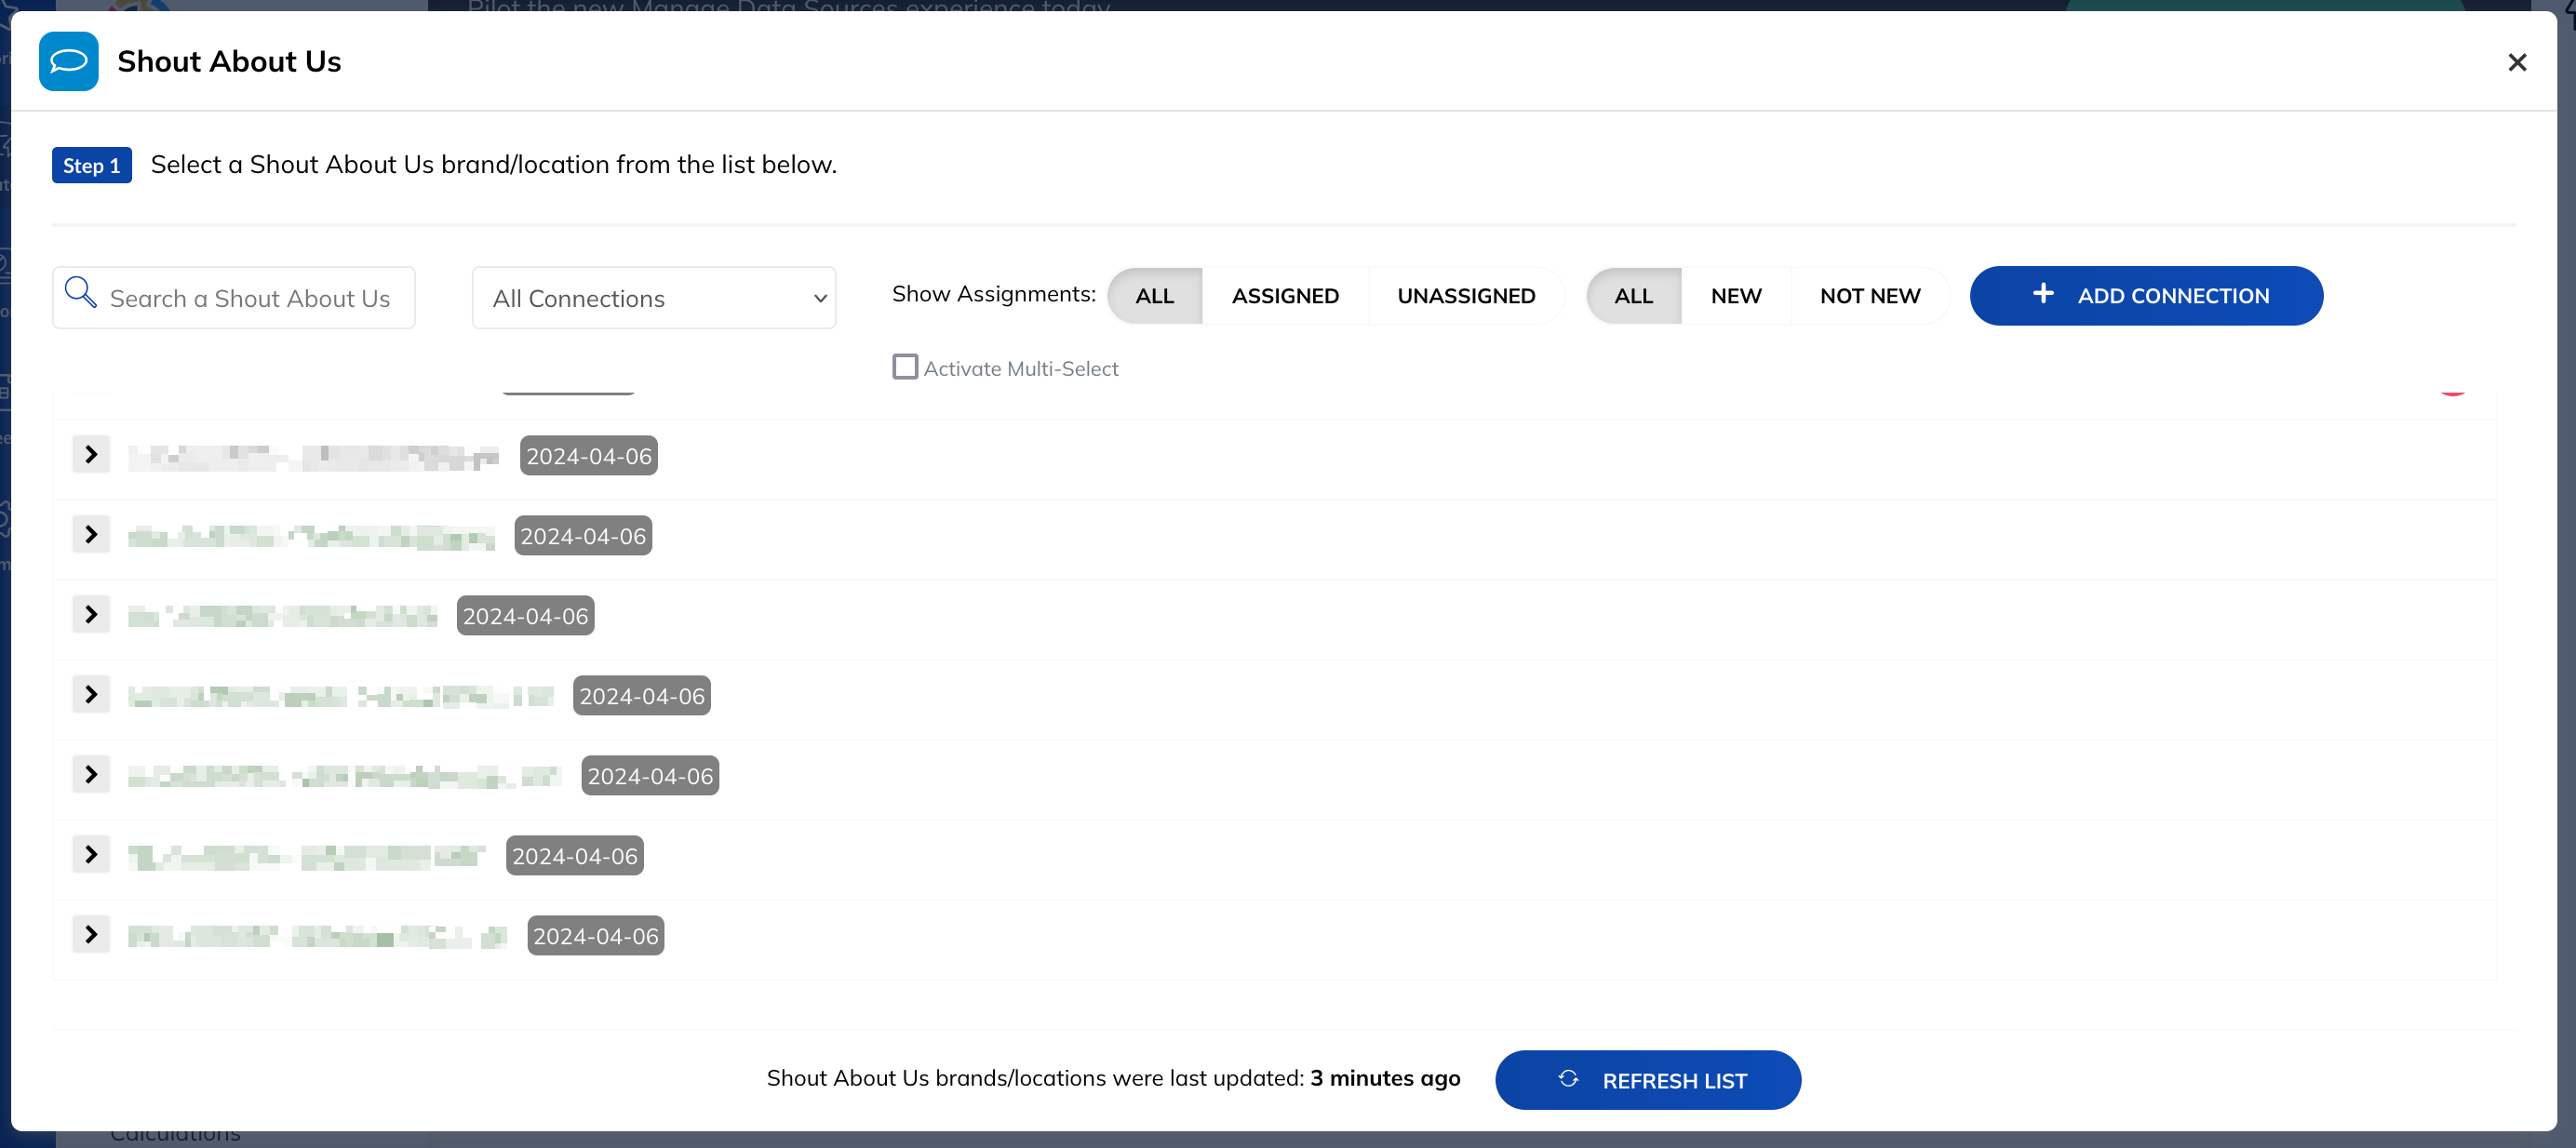Select UNASSIGNED in Show Assignments filter
This screenshot has height=1148, width=2576.
[1466, 296]
